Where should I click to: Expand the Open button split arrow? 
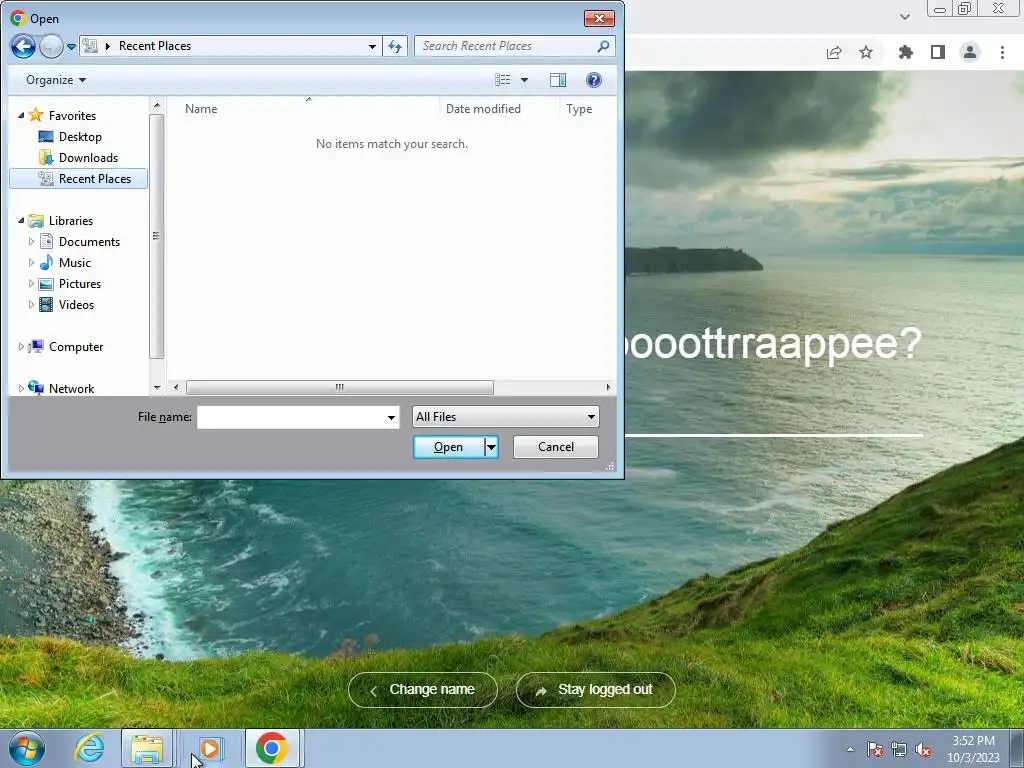(492, 447)
